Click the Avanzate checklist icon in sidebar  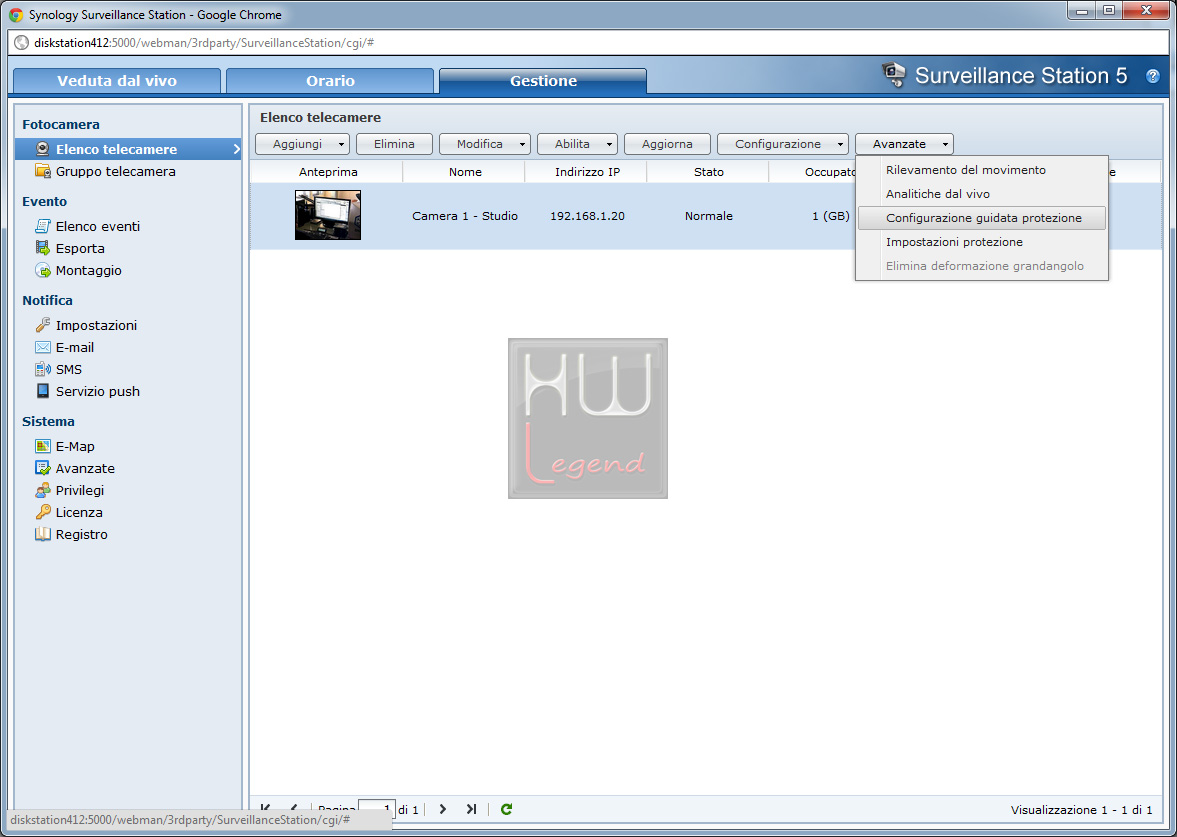(43, 468)
